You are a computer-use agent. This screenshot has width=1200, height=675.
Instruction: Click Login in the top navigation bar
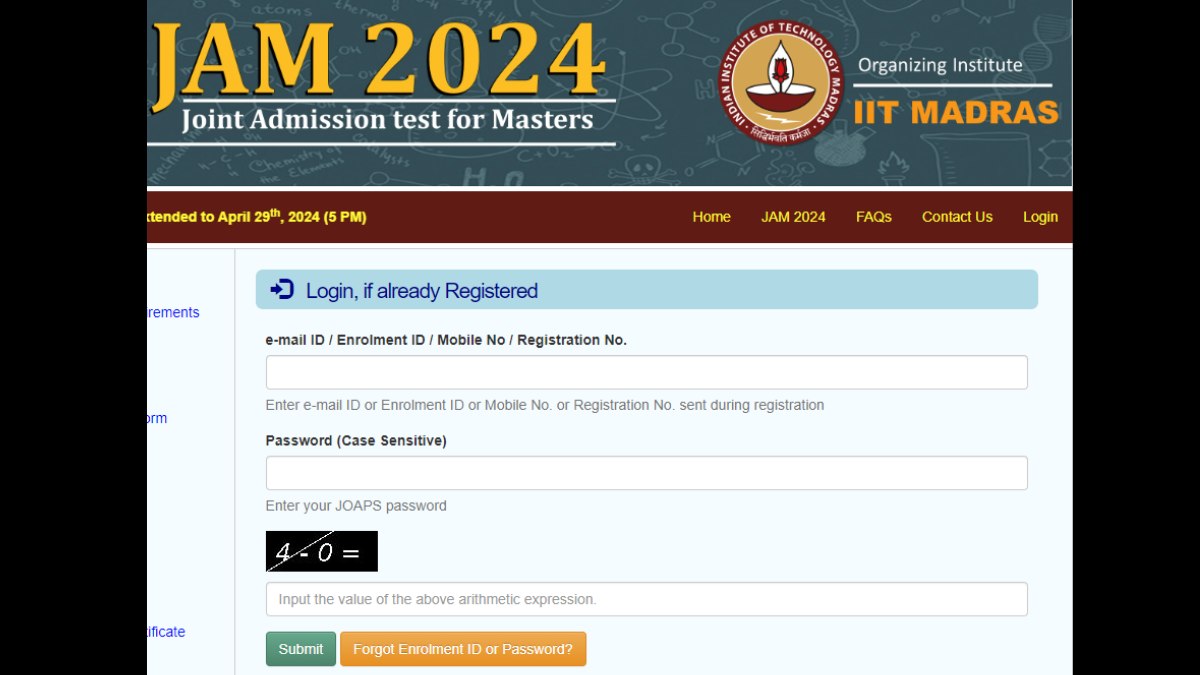pos(1040,217)
